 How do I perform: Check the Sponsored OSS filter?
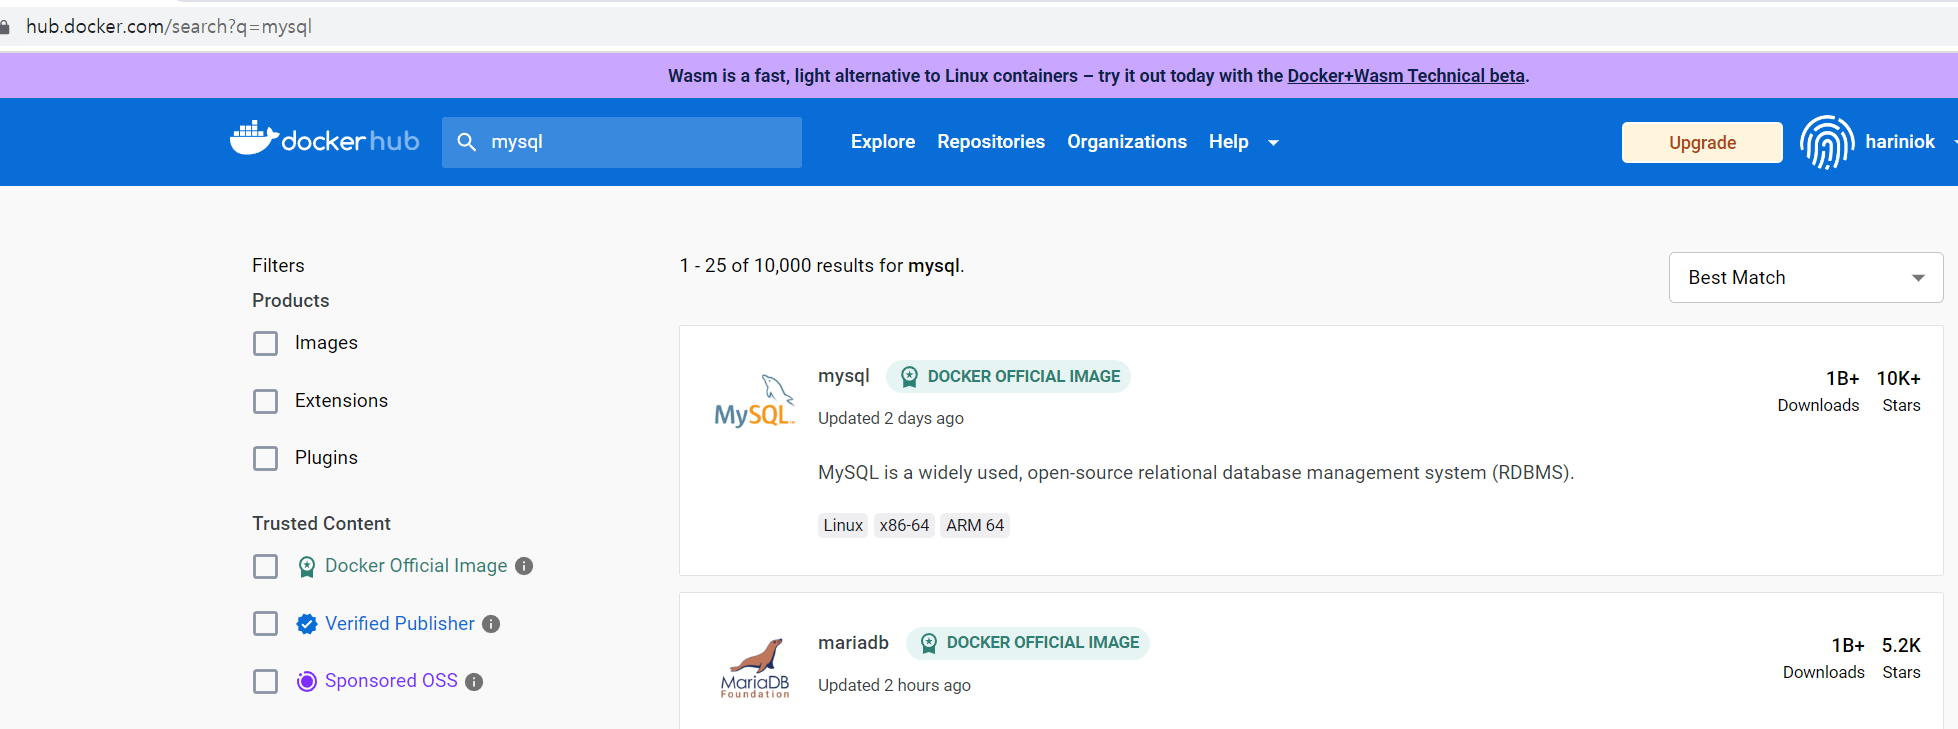265,682
